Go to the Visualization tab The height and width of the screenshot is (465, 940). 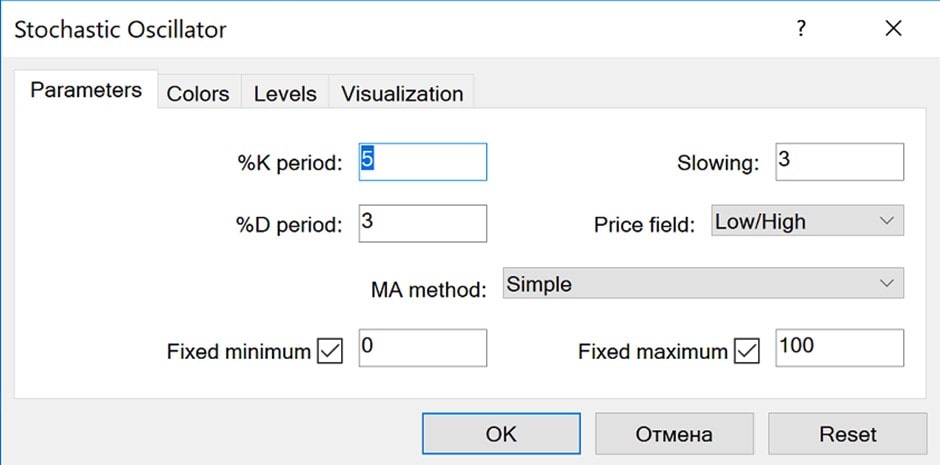click(402, 94)
